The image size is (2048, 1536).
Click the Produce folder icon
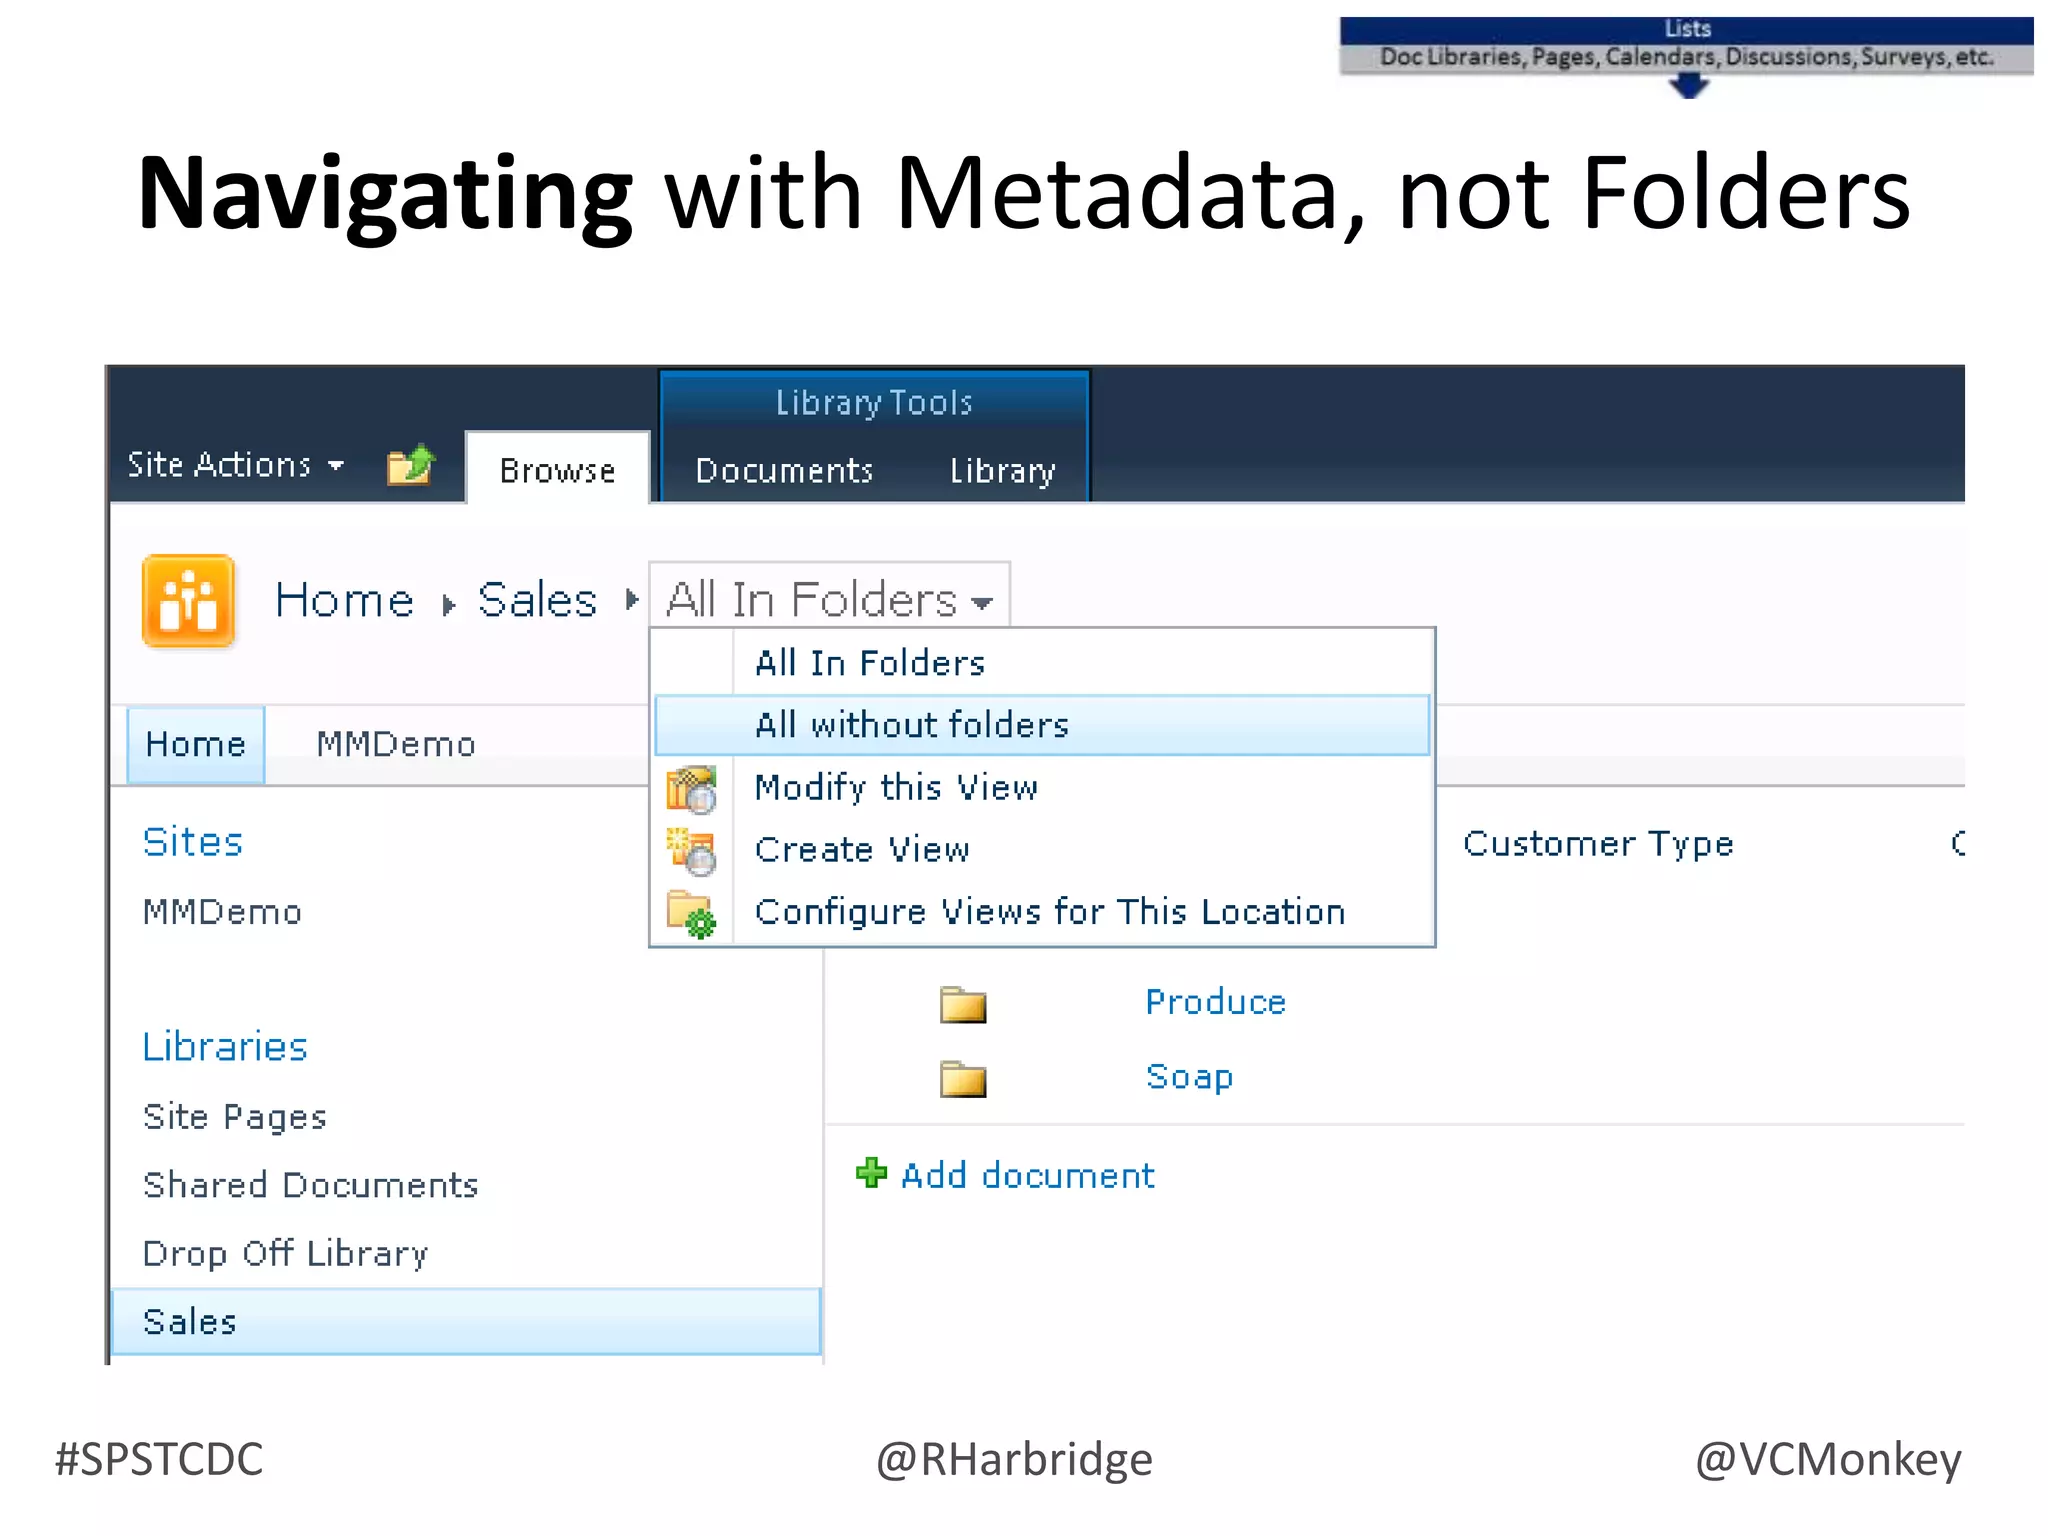pyautogui.click(x=963, y=1004)
